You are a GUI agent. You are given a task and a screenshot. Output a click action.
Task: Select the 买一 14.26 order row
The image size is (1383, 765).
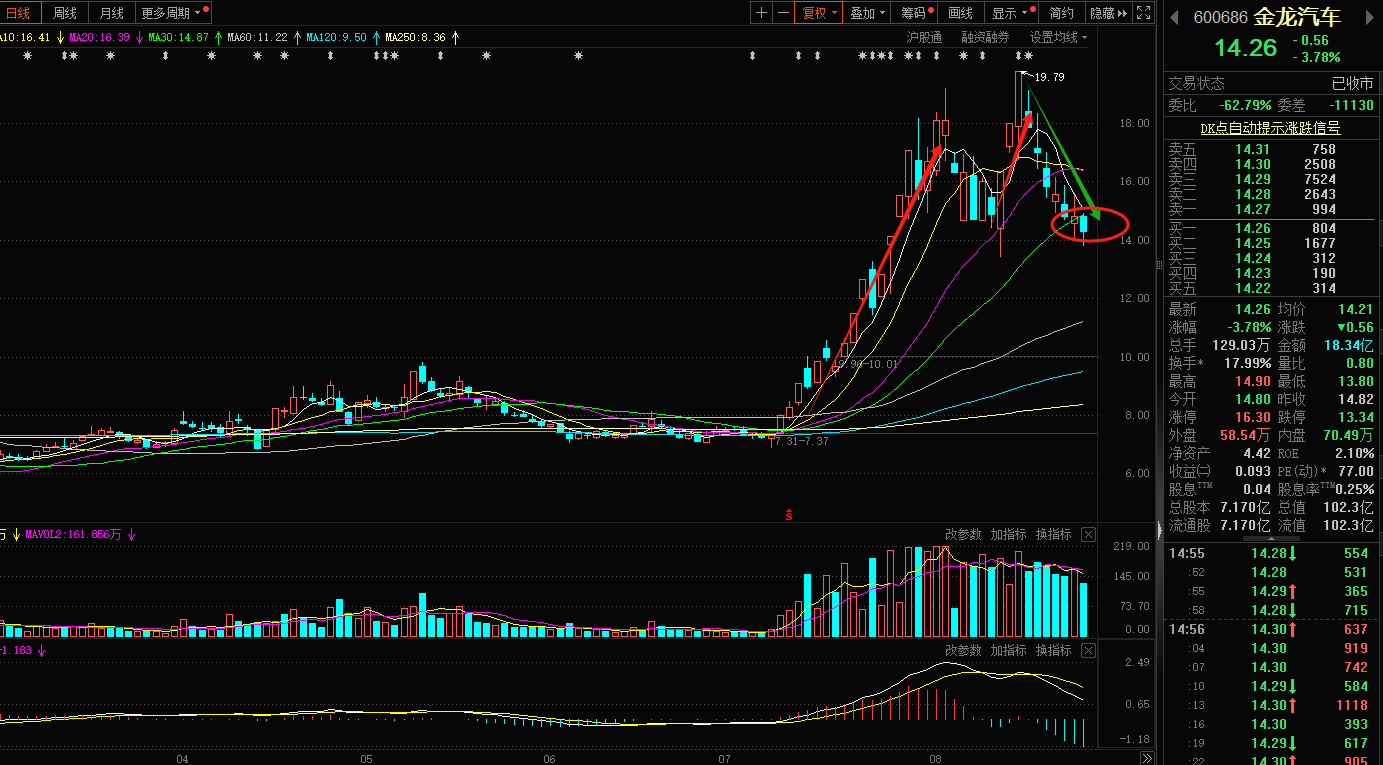pos(1270,228)
